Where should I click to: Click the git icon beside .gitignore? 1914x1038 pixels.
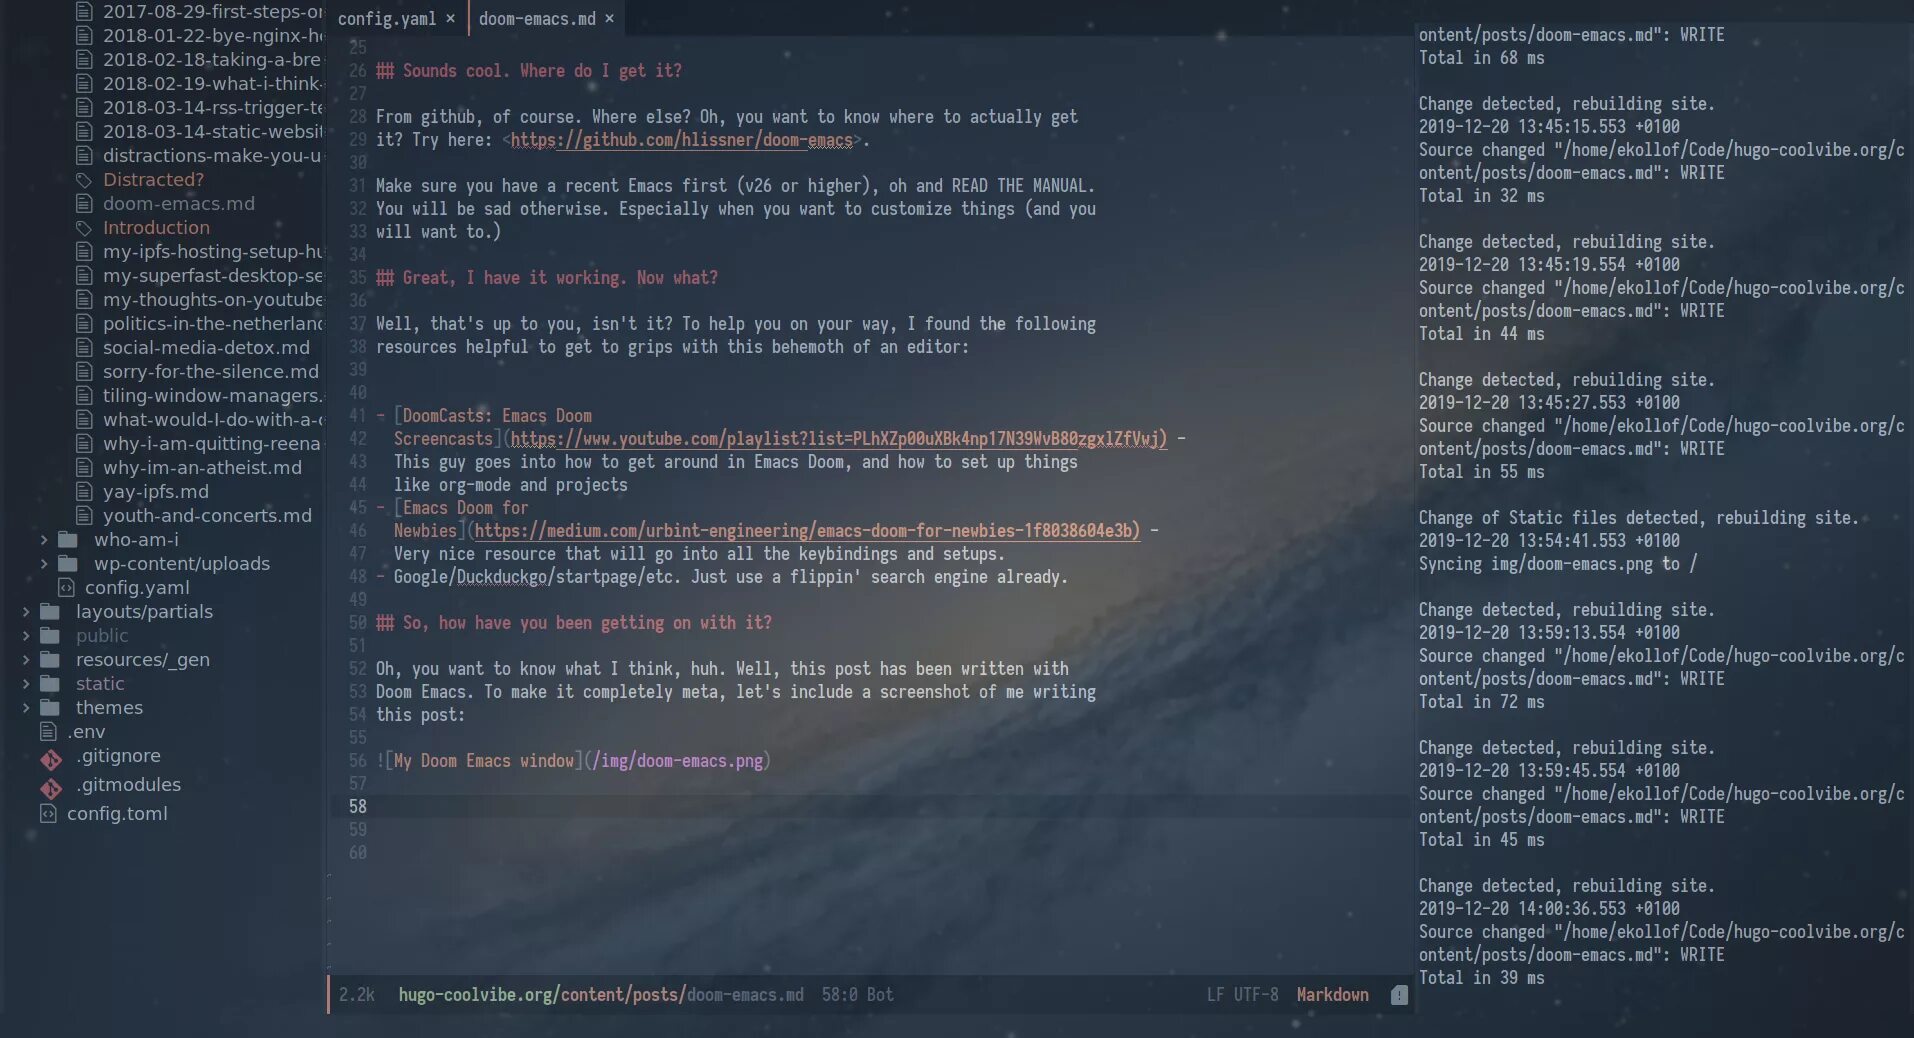[51, 760]
